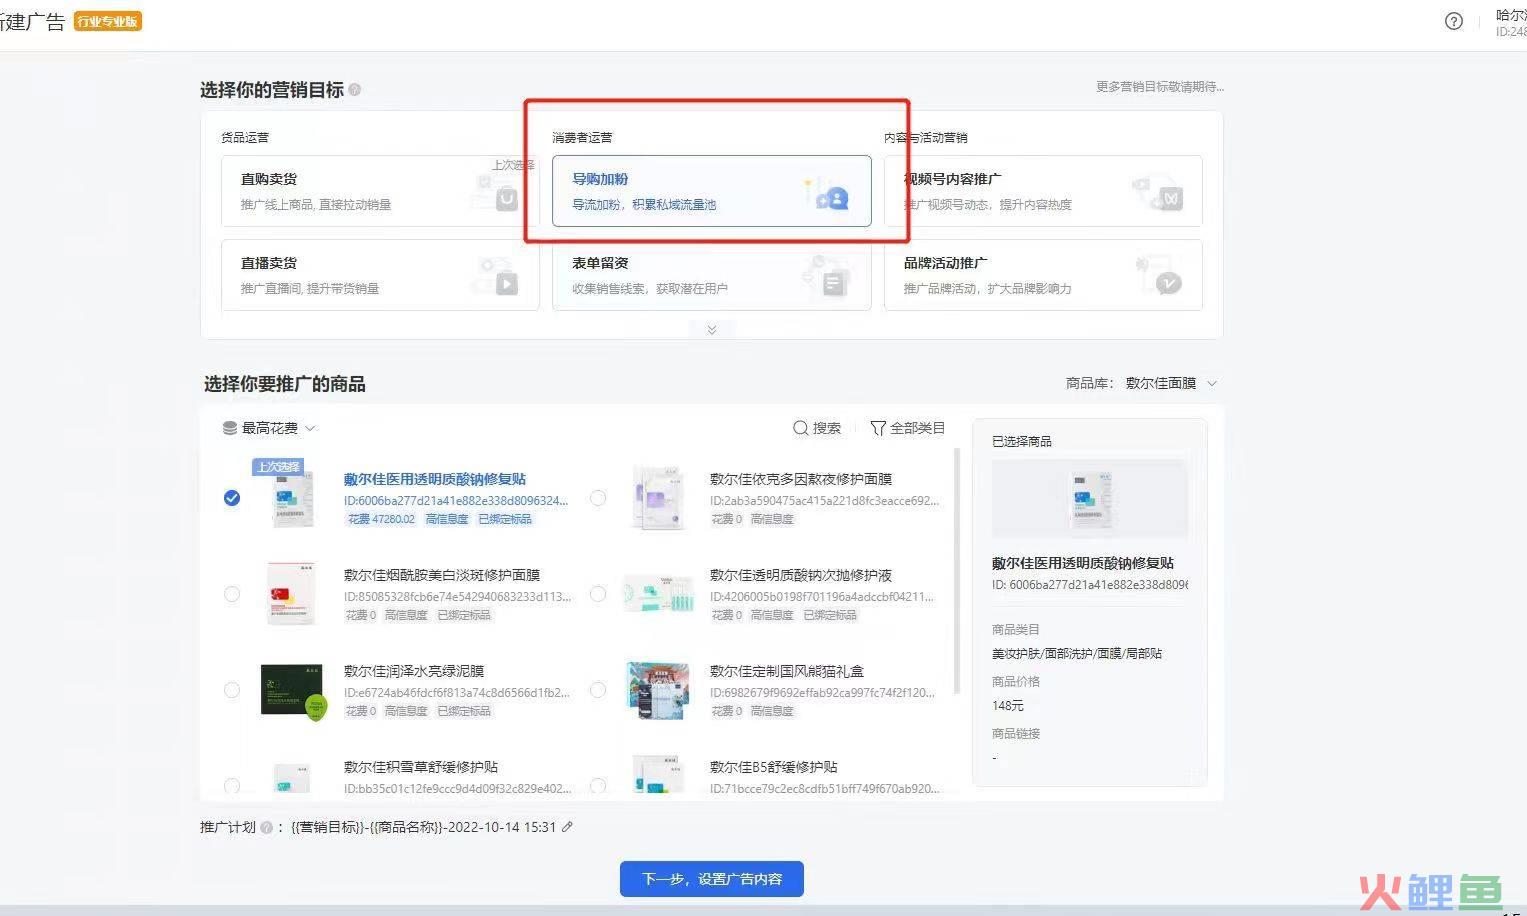
Task: Click category text 美妆护肤/面部洗护/面膜/局部贴
Action: (1077, 653)
